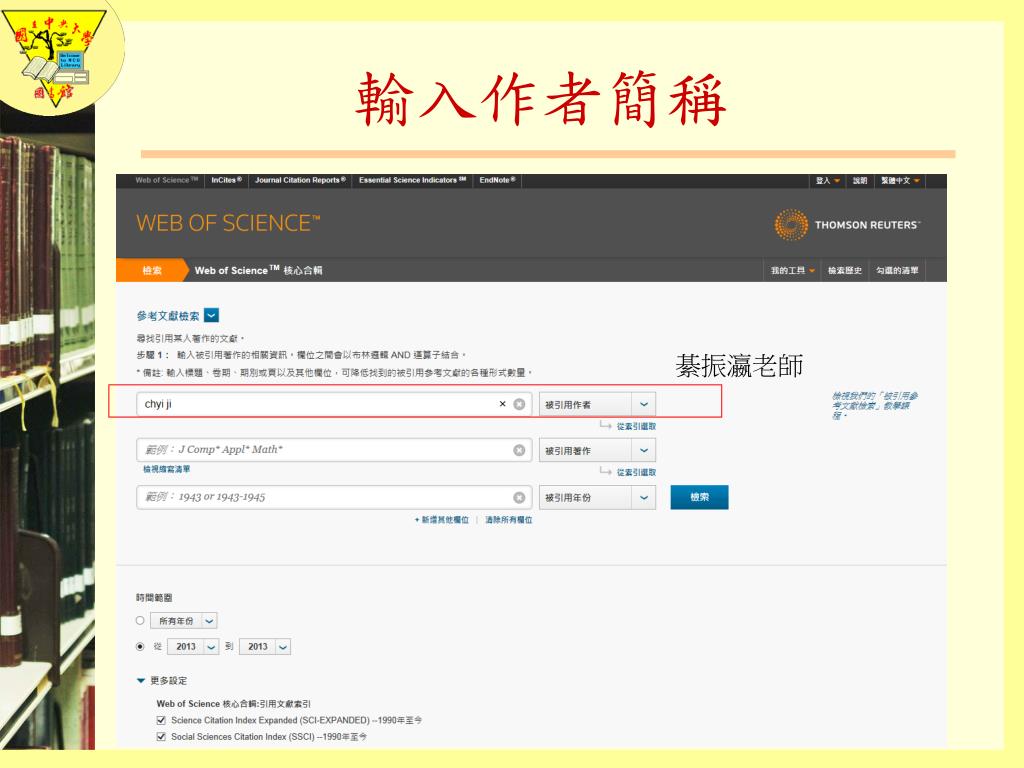Click the blue 檢索 search button
Screen dimensions: 1024x768
699,498
